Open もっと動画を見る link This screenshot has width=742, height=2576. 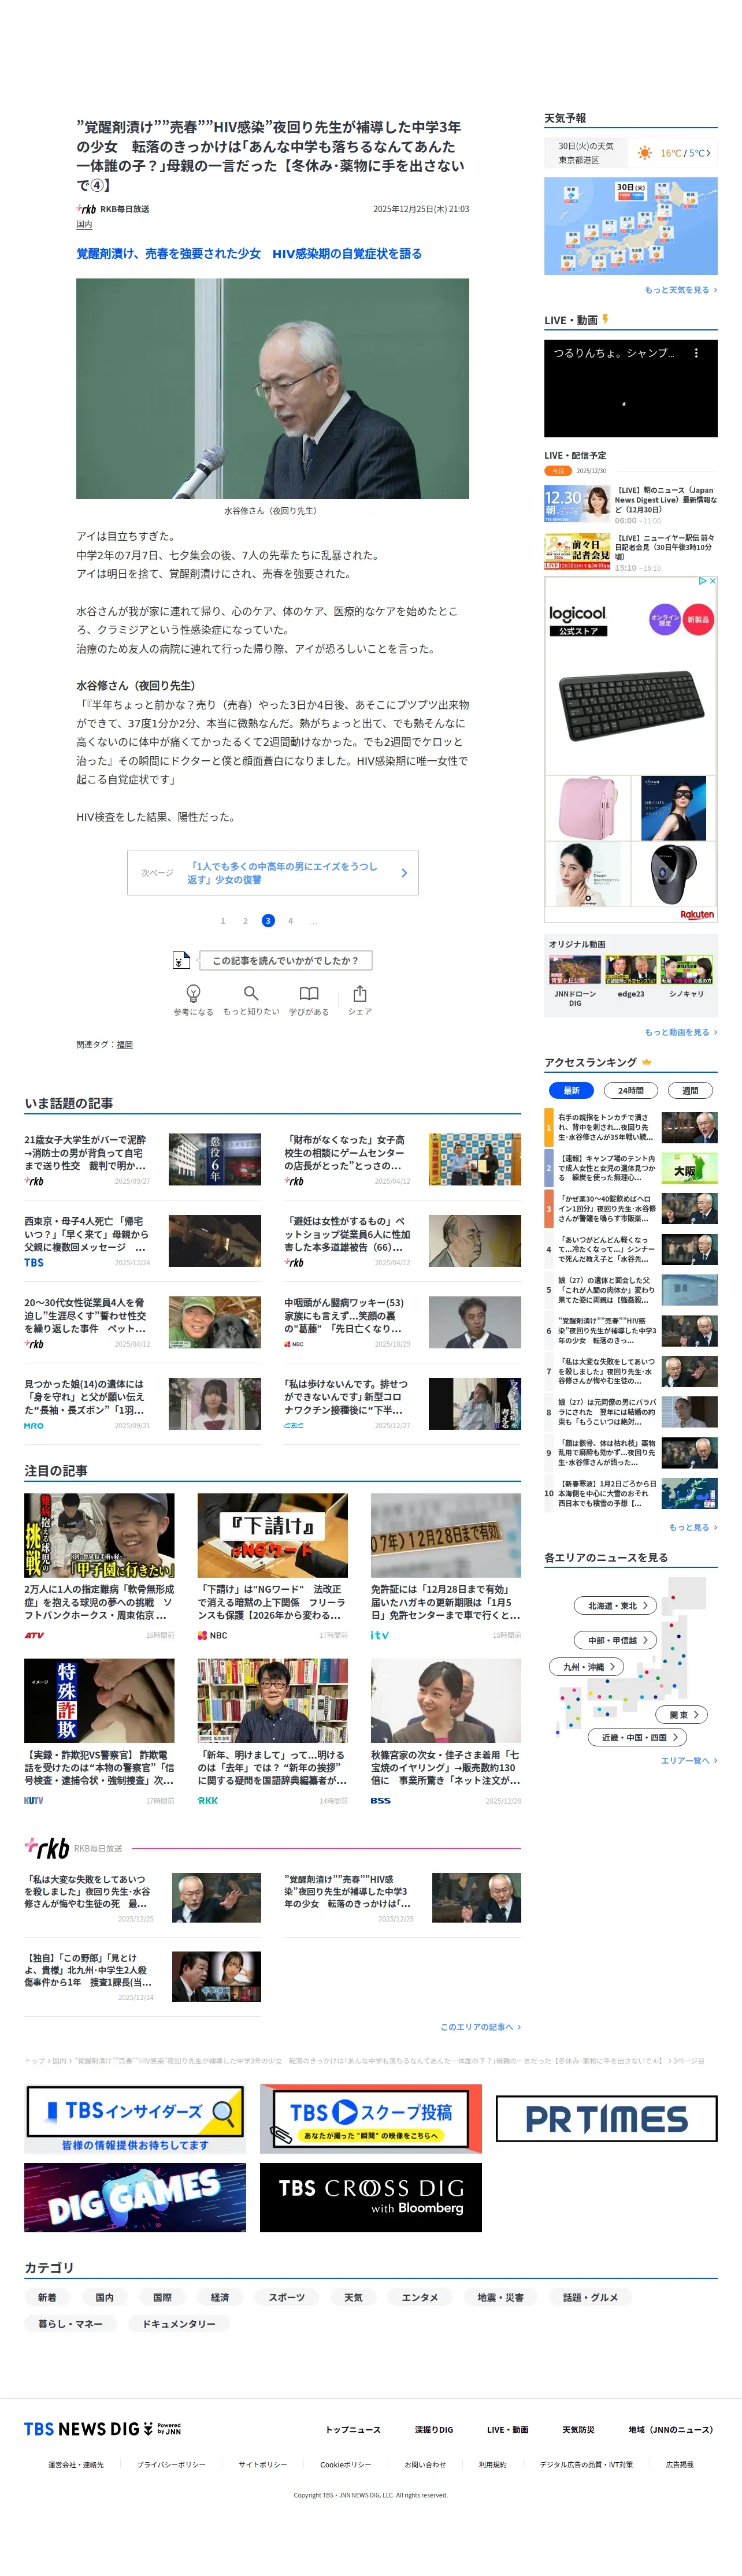pos(681,1032)
